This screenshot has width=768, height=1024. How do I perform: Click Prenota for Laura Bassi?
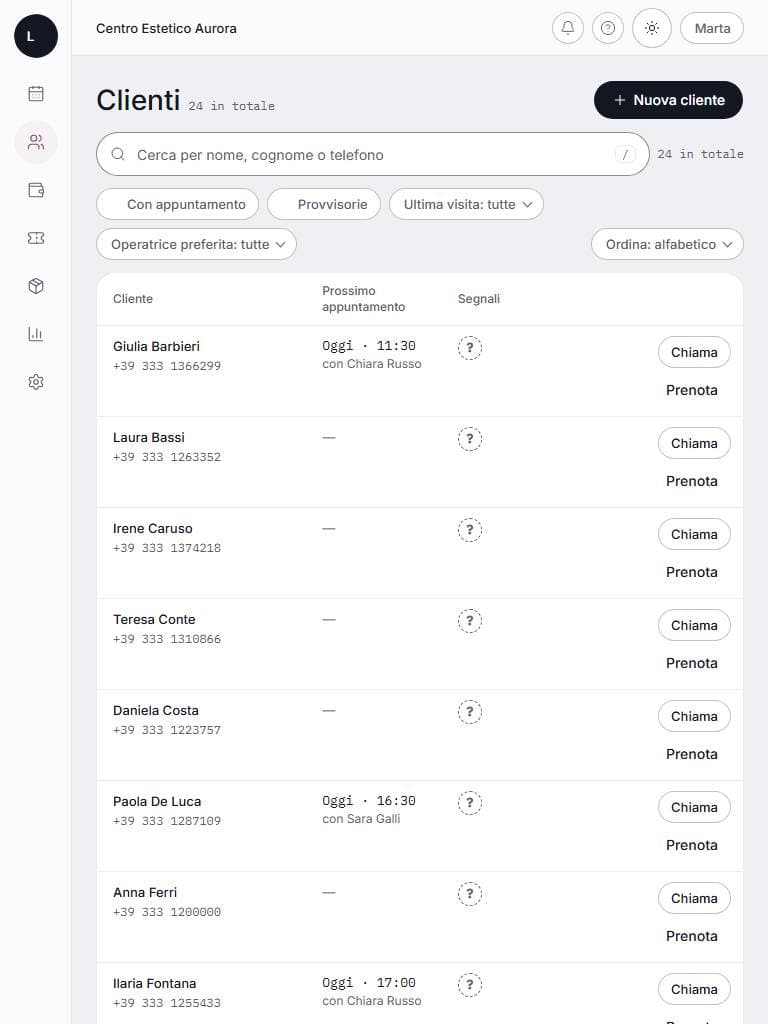692,481
